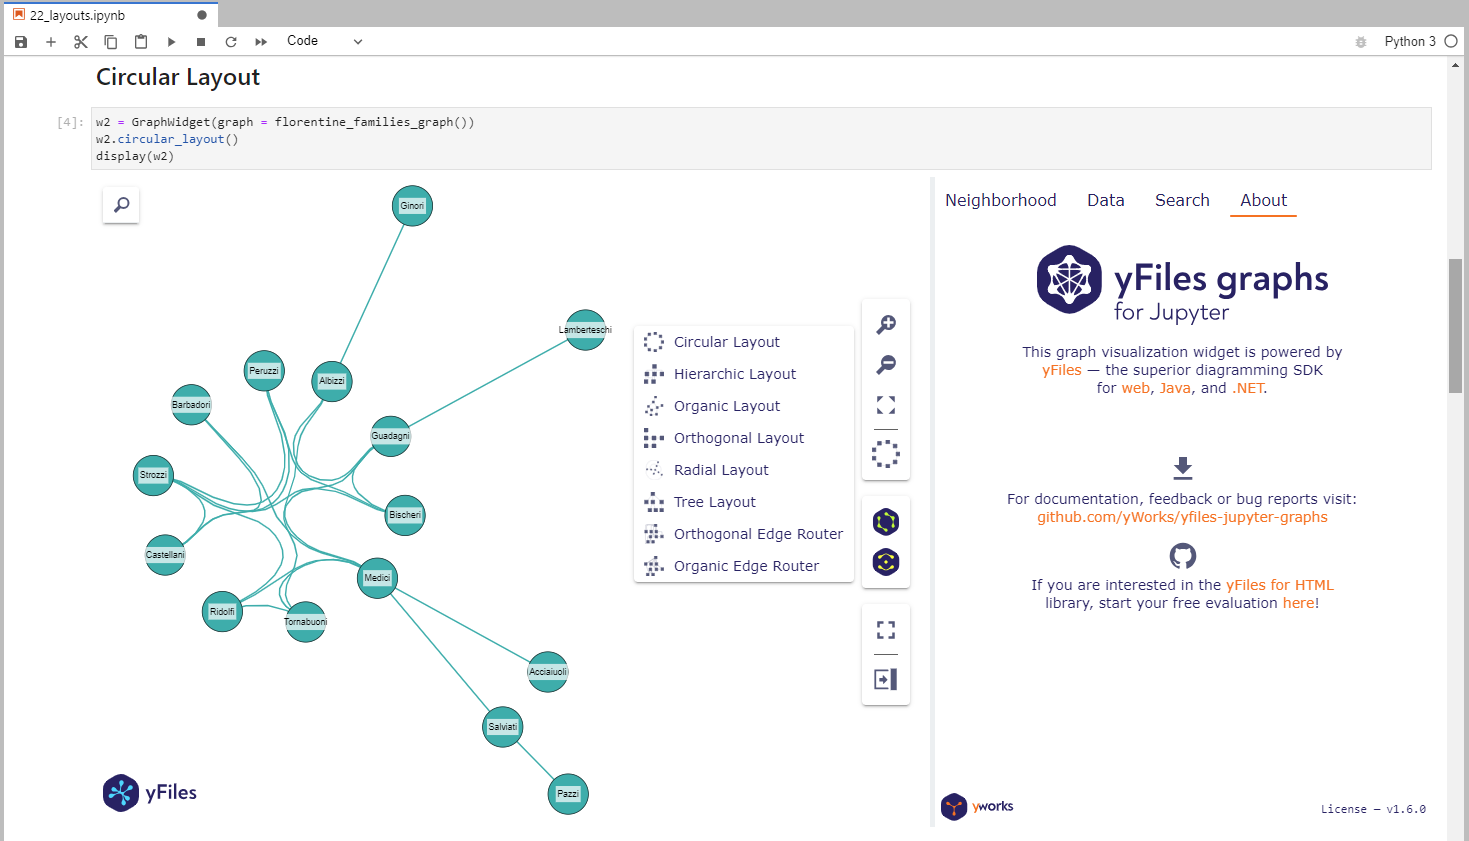Click the Medici node in the graph
1469x841 pixels.
coord(377,577)
